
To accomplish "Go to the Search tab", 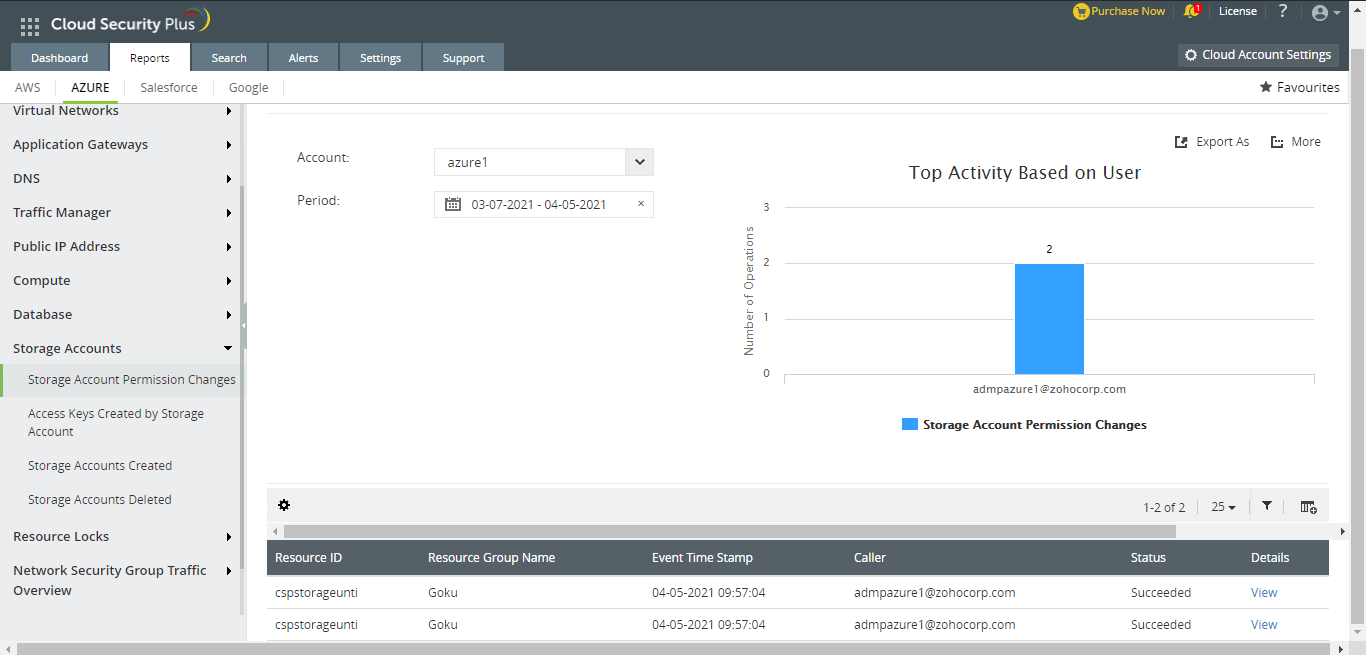I will [229, 58].
